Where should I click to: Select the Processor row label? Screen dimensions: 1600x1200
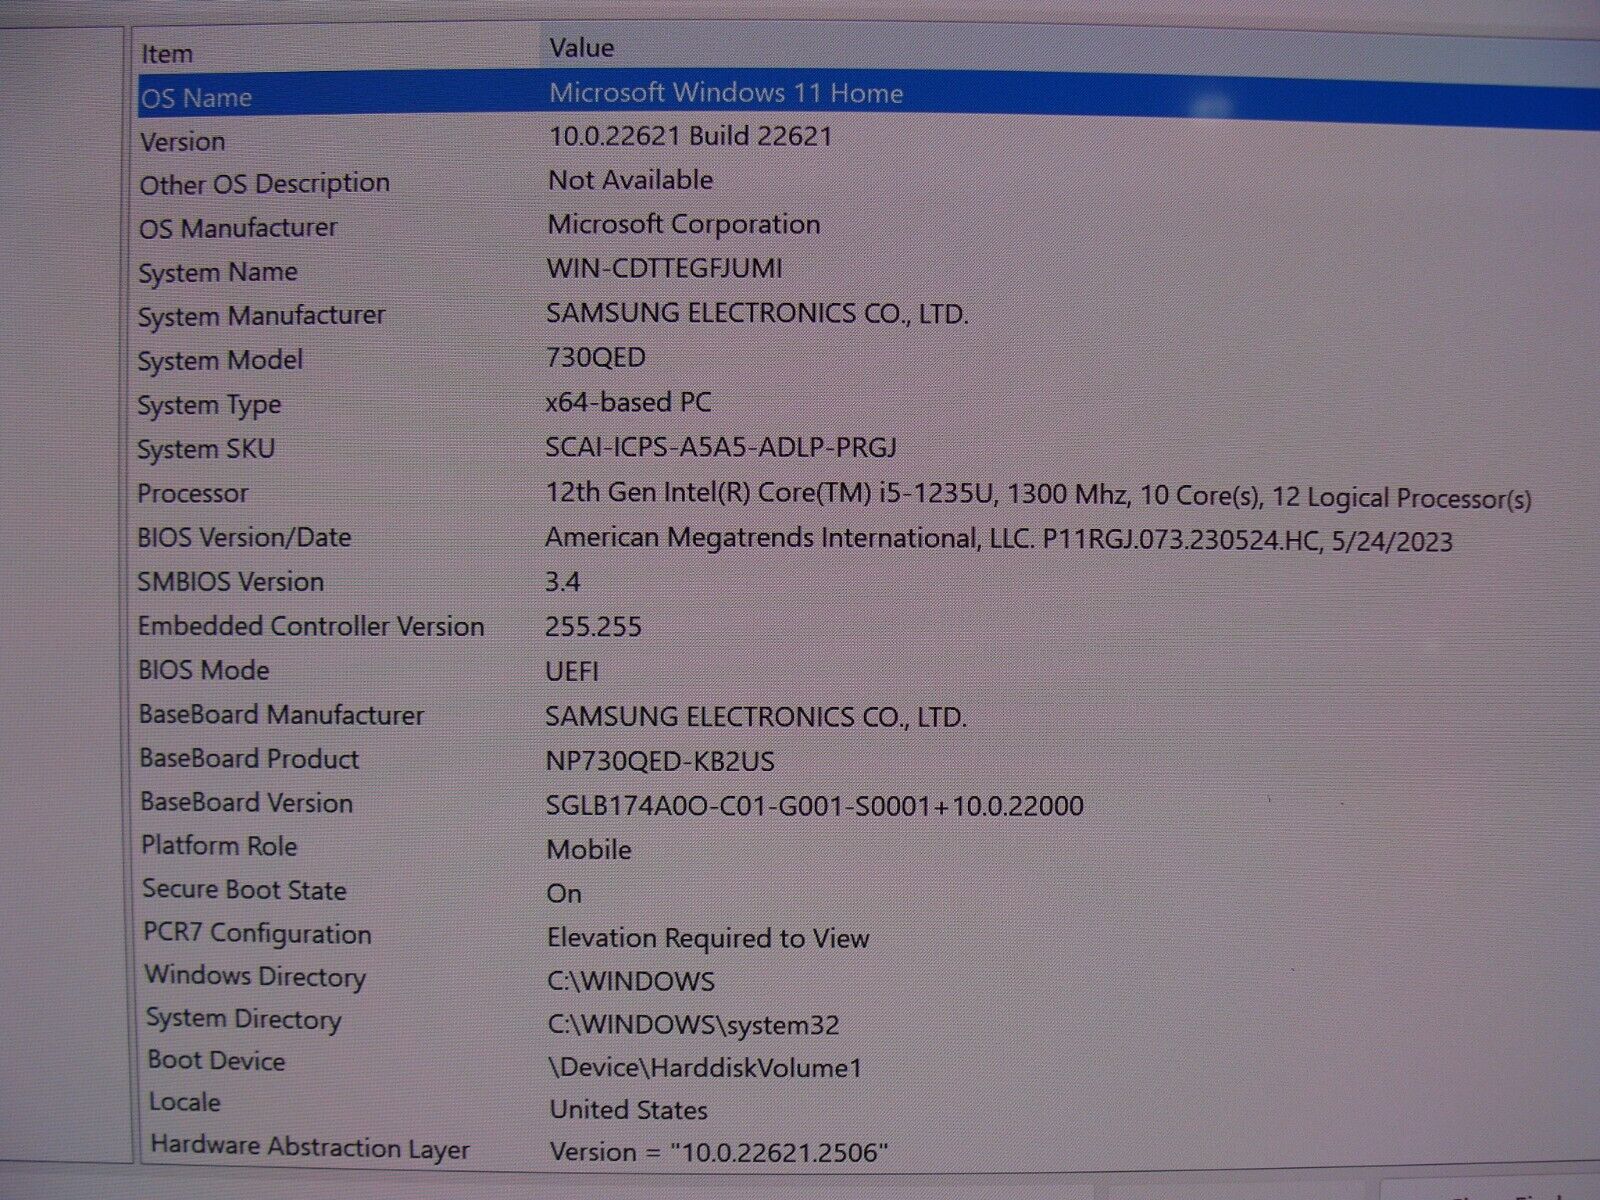pyautogui.click(x=192, y=494)
